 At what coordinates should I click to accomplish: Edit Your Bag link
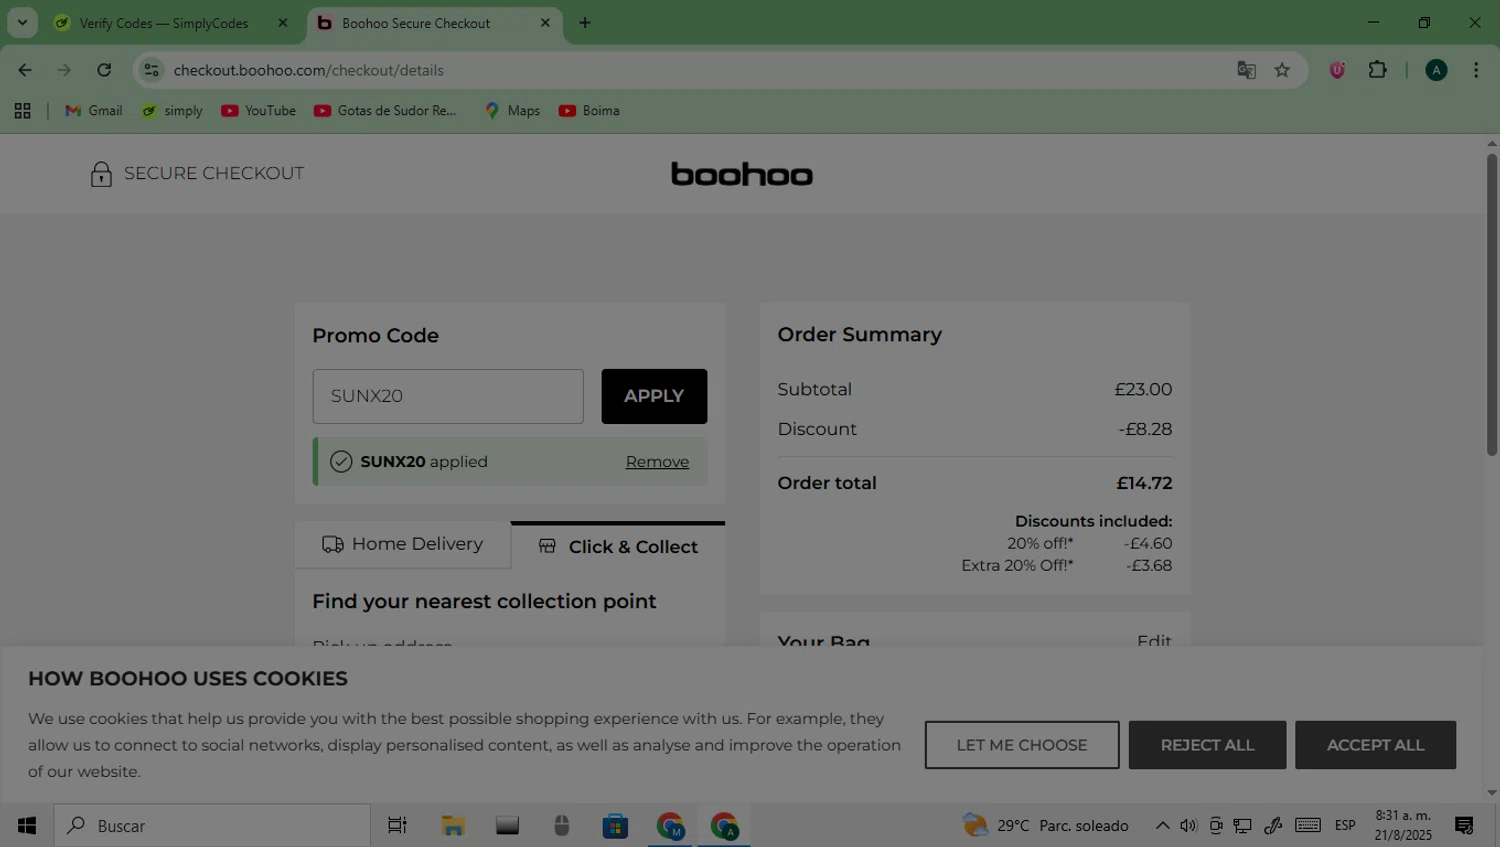coord(1154,641)
